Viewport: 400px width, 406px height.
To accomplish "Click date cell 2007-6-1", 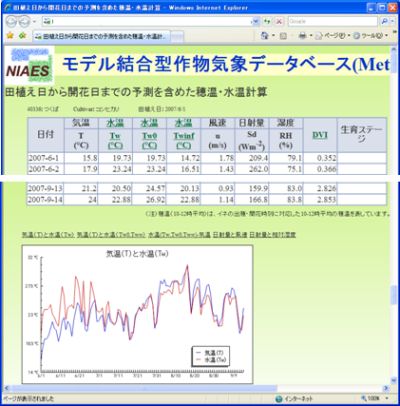I will click(x=46, y=158).
